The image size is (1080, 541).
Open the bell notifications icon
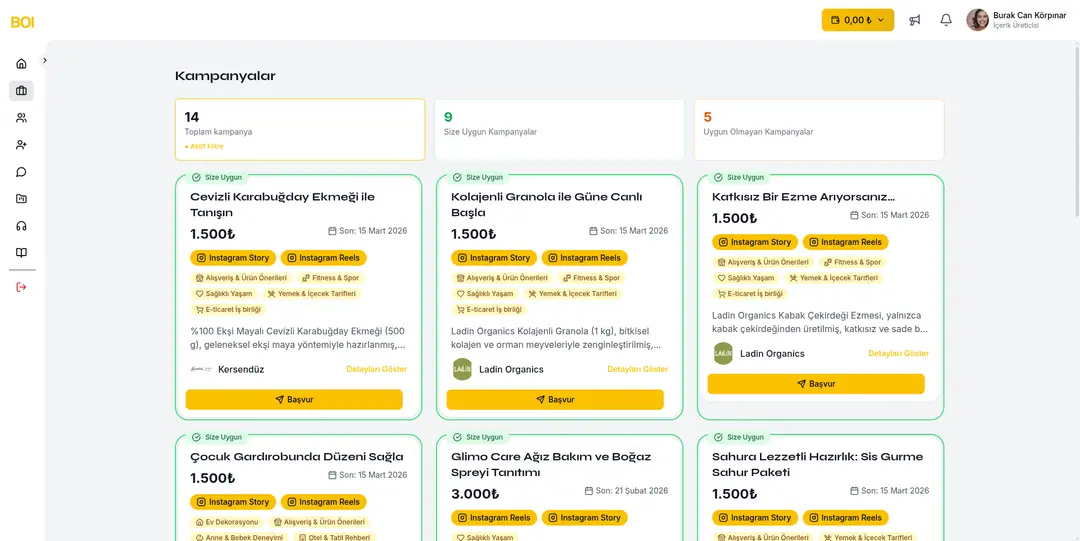point(946,20)
